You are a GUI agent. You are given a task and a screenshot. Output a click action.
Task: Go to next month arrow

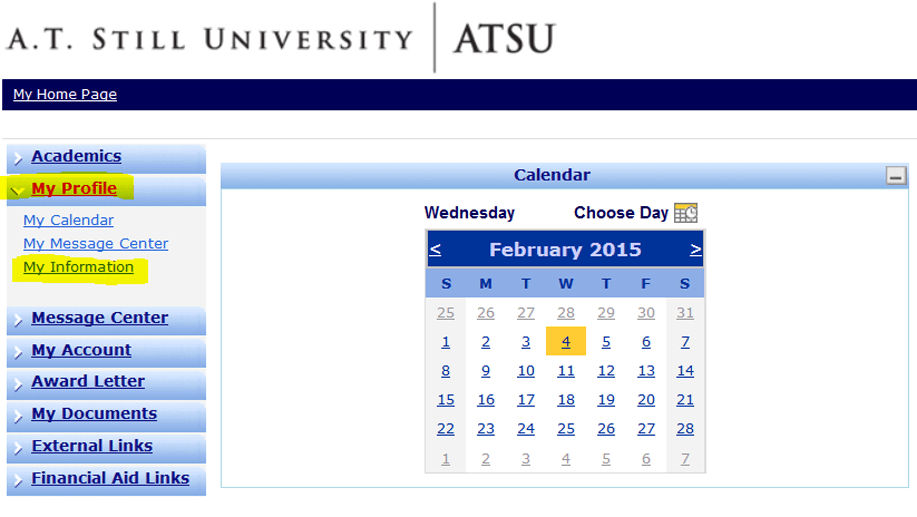pos(695,250)
